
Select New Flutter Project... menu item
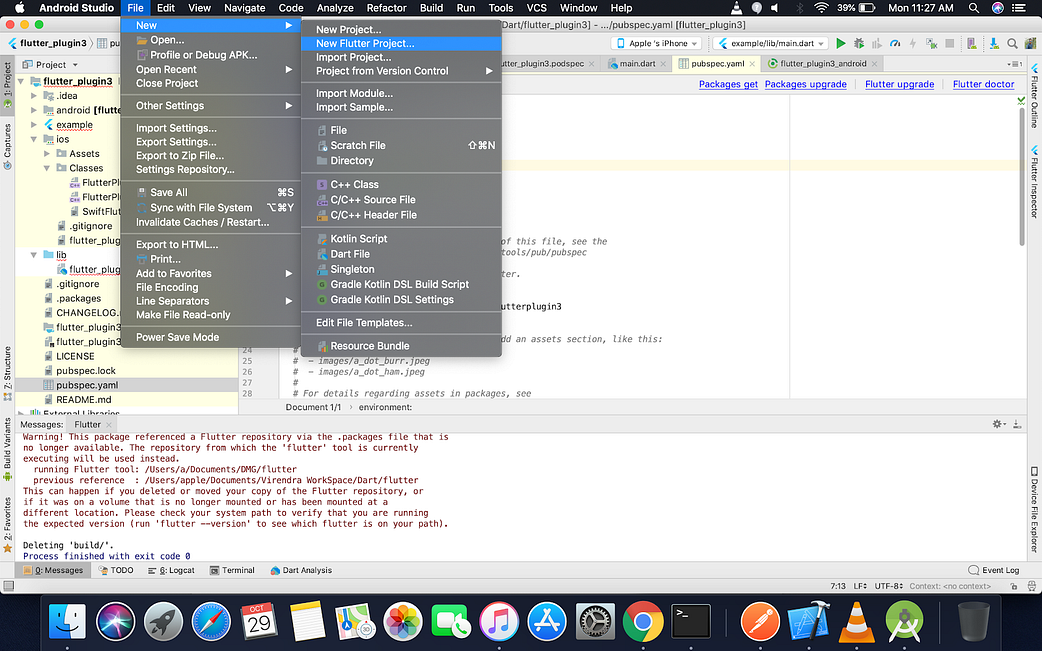[x=364, y=43]
